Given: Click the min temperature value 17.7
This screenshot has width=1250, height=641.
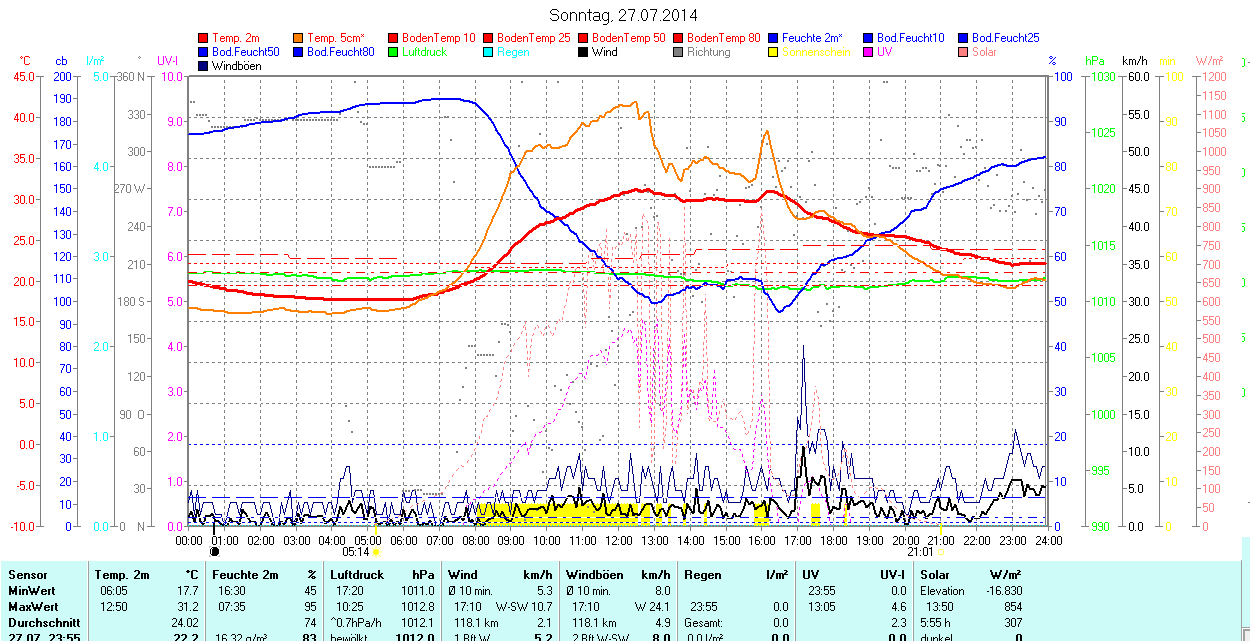Looking at the screenshot, I should pos(187,591).
